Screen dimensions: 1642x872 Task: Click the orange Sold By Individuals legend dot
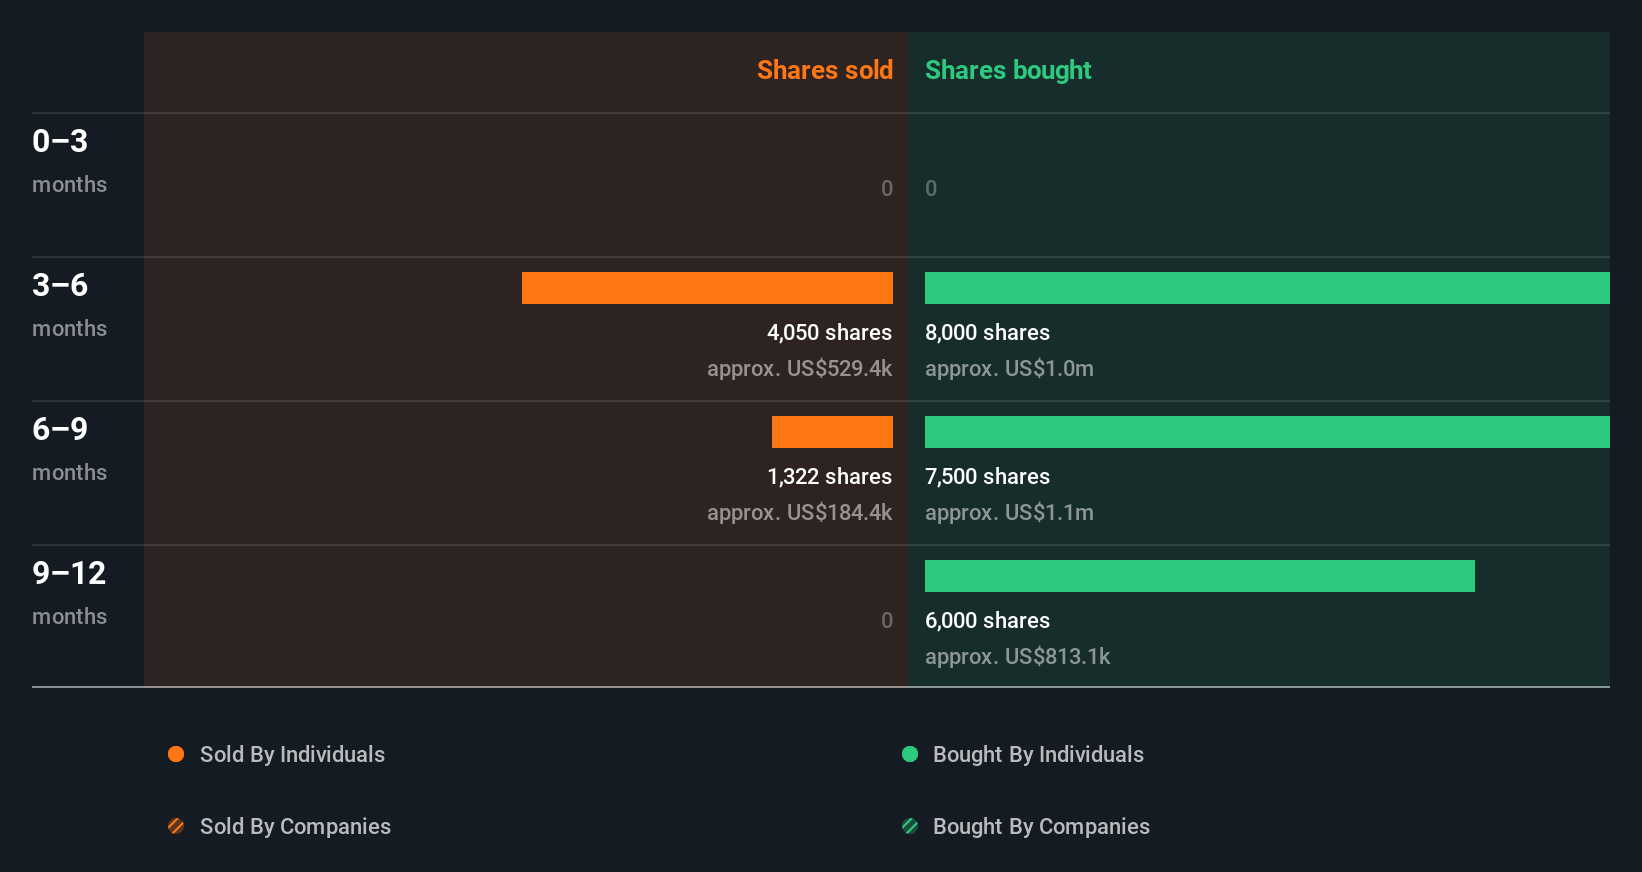click(x=176, y=754)
